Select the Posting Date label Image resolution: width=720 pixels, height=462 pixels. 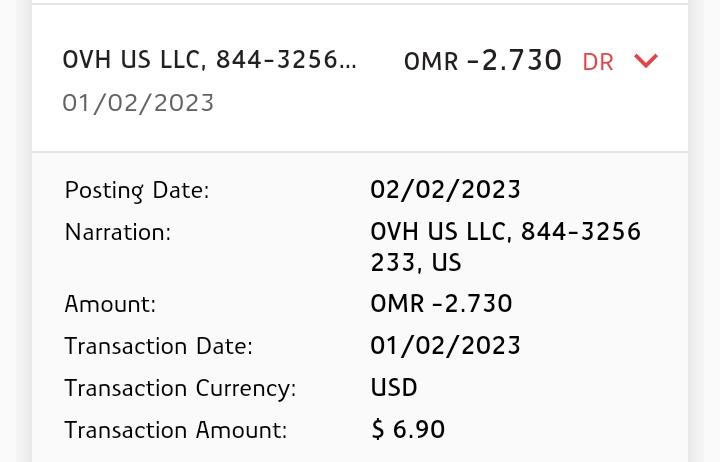point(137,190)
